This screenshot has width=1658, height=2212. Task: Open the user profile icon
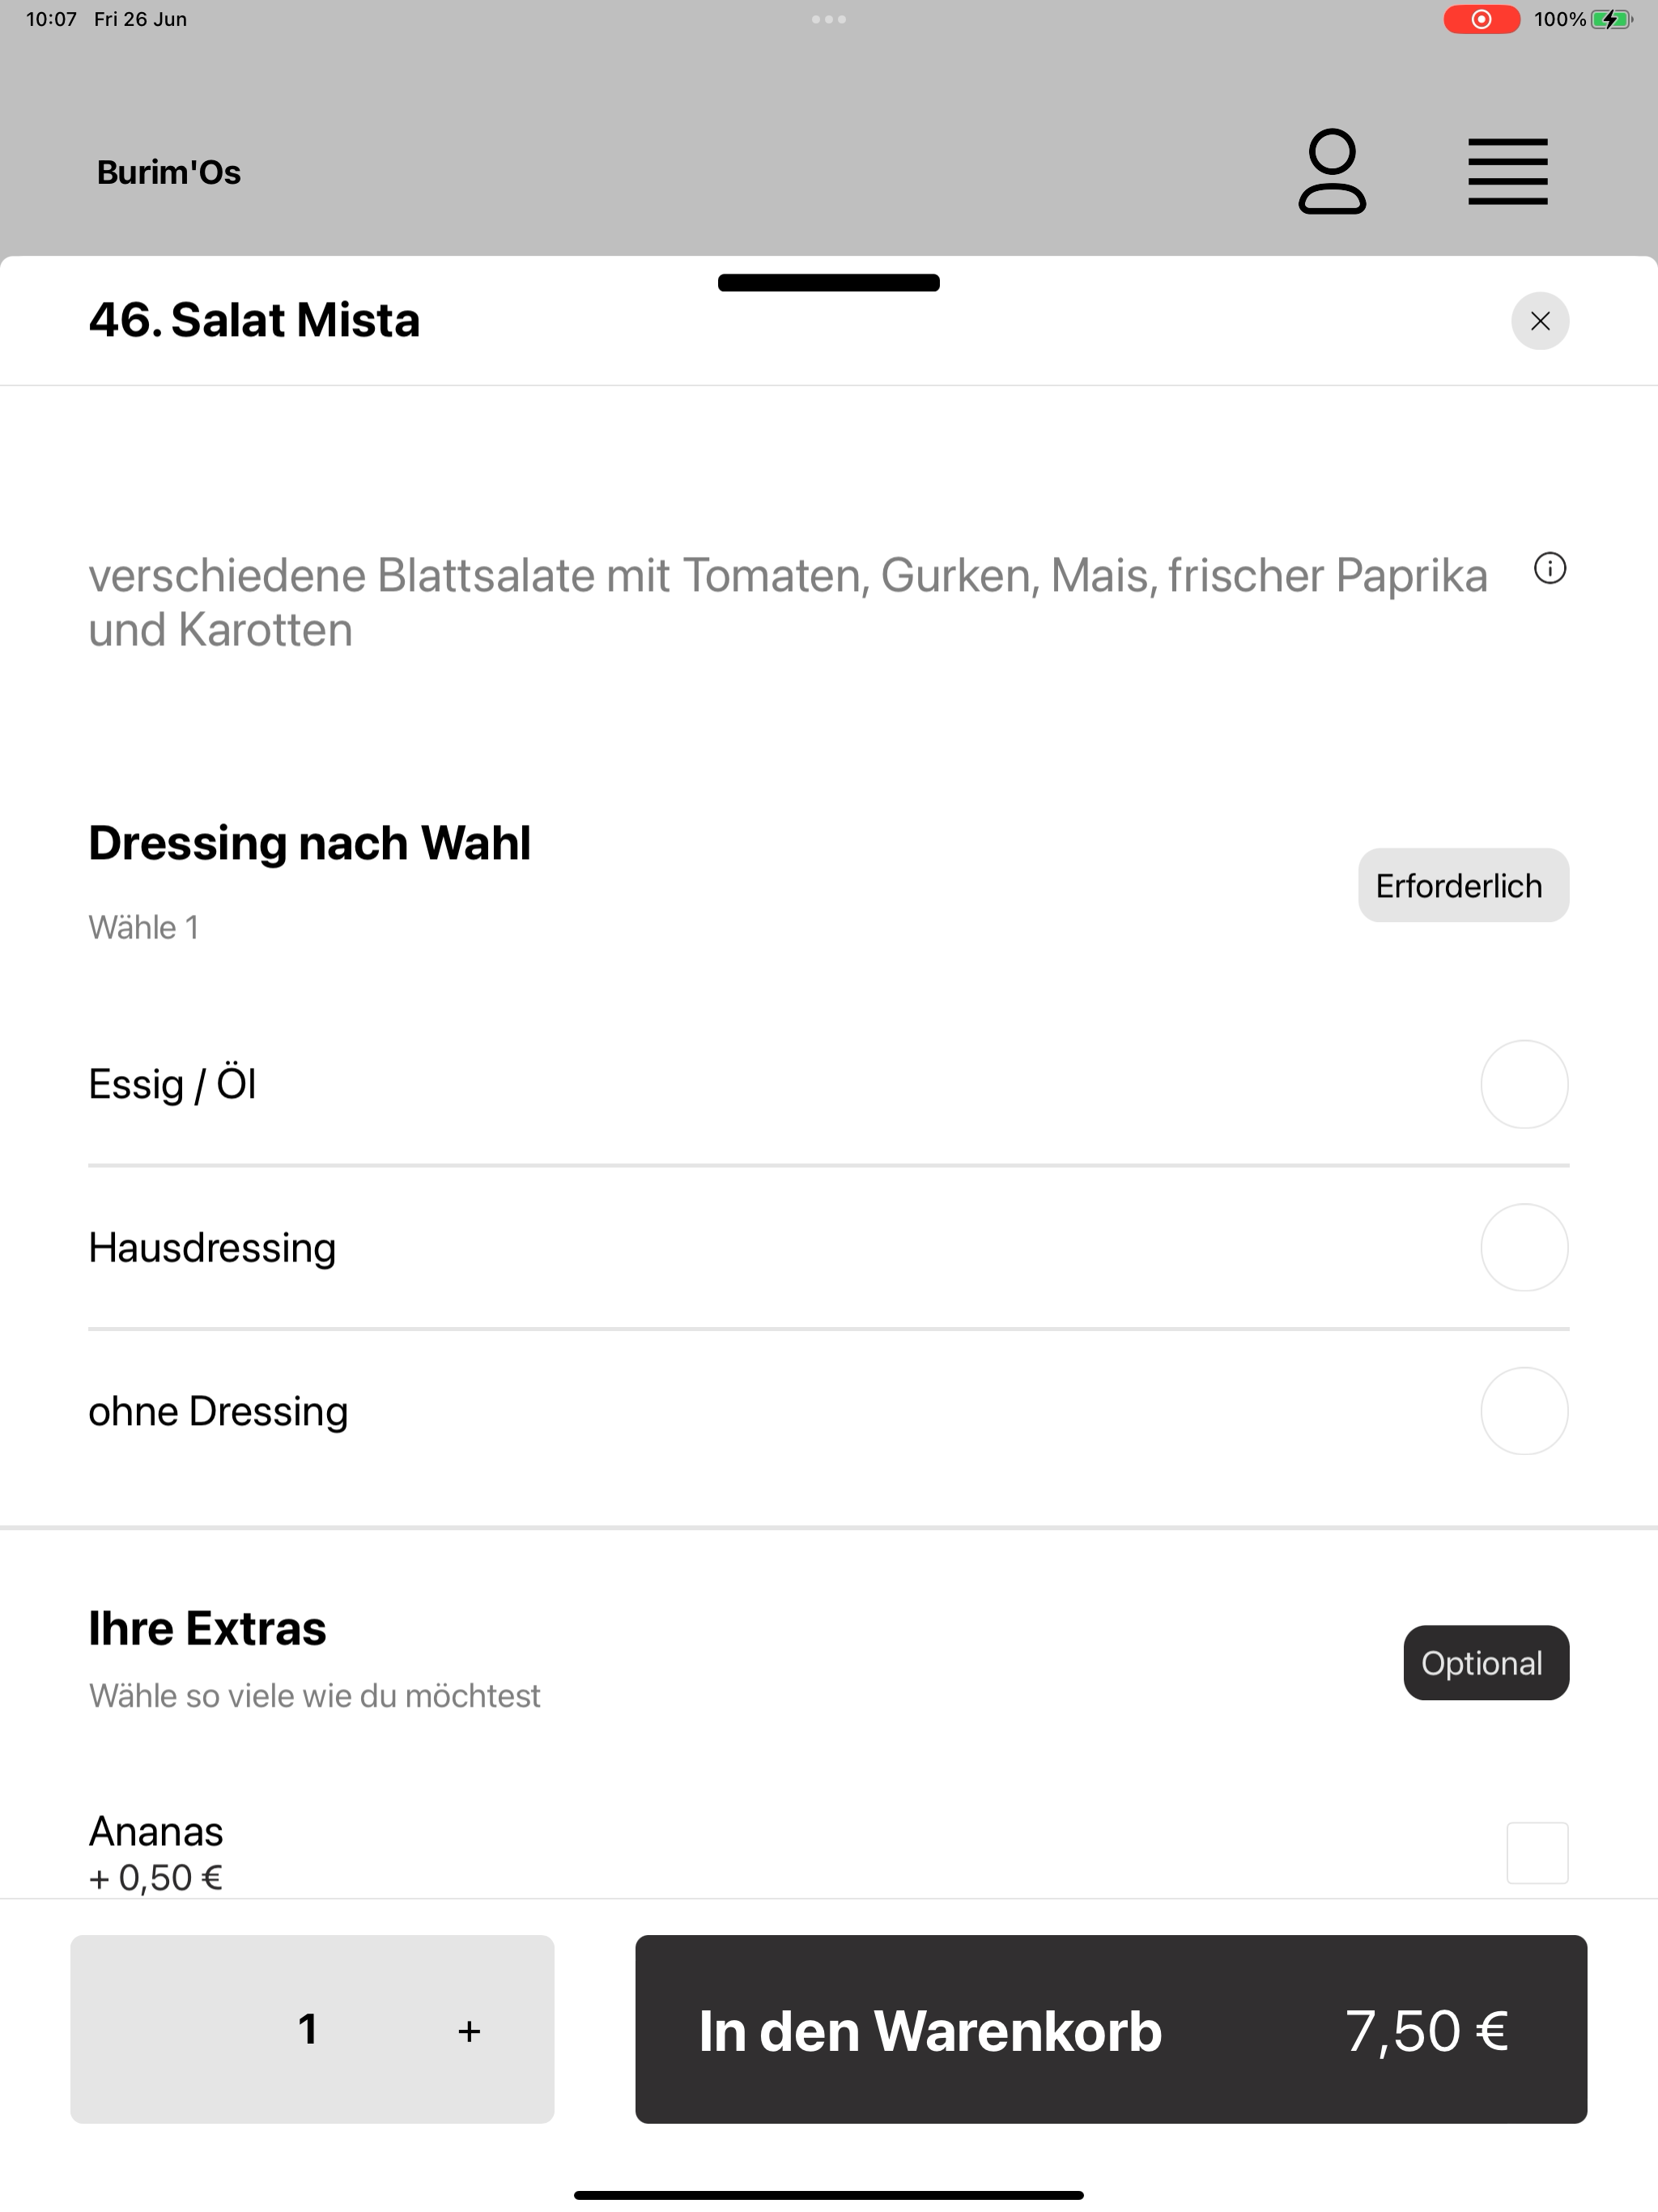(x=1332, y=171)
